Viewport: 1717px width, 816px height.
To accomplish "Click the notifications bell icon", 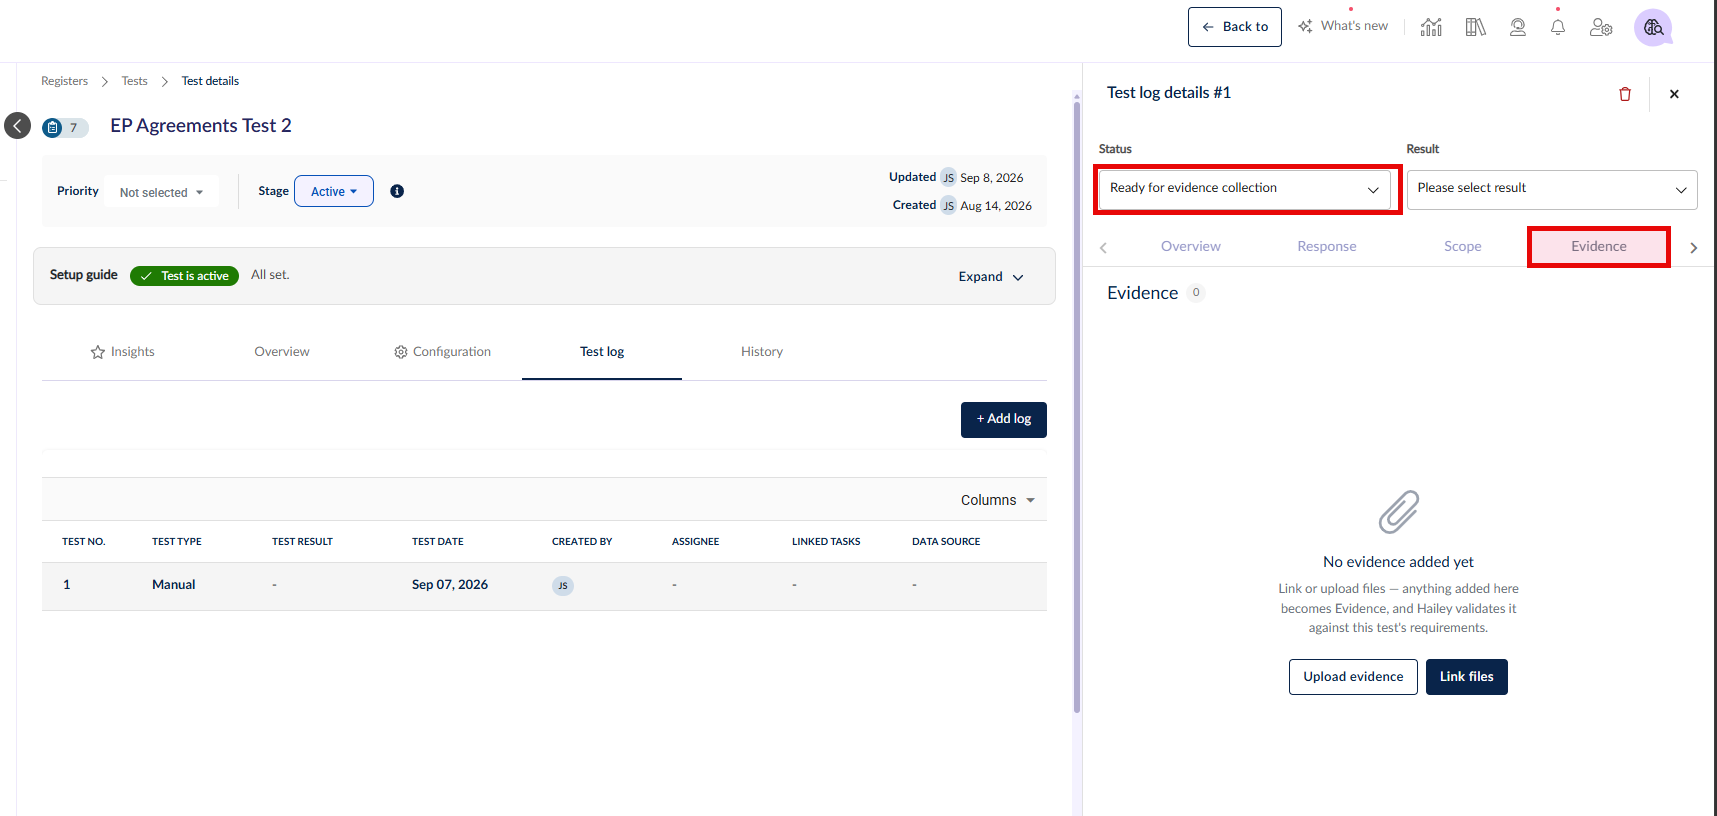I will tap(1558, 27).
